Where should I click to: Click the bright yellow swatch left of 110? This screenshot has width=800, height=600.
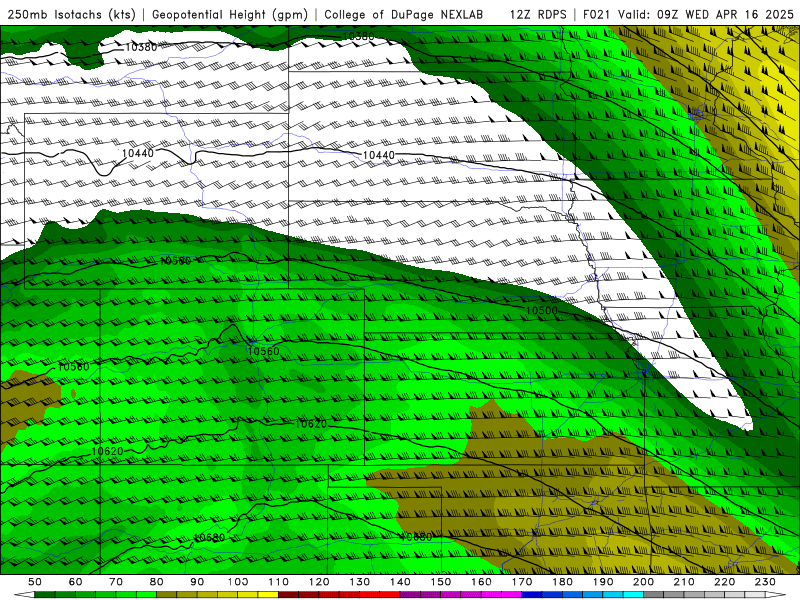[x=268, y=595]
